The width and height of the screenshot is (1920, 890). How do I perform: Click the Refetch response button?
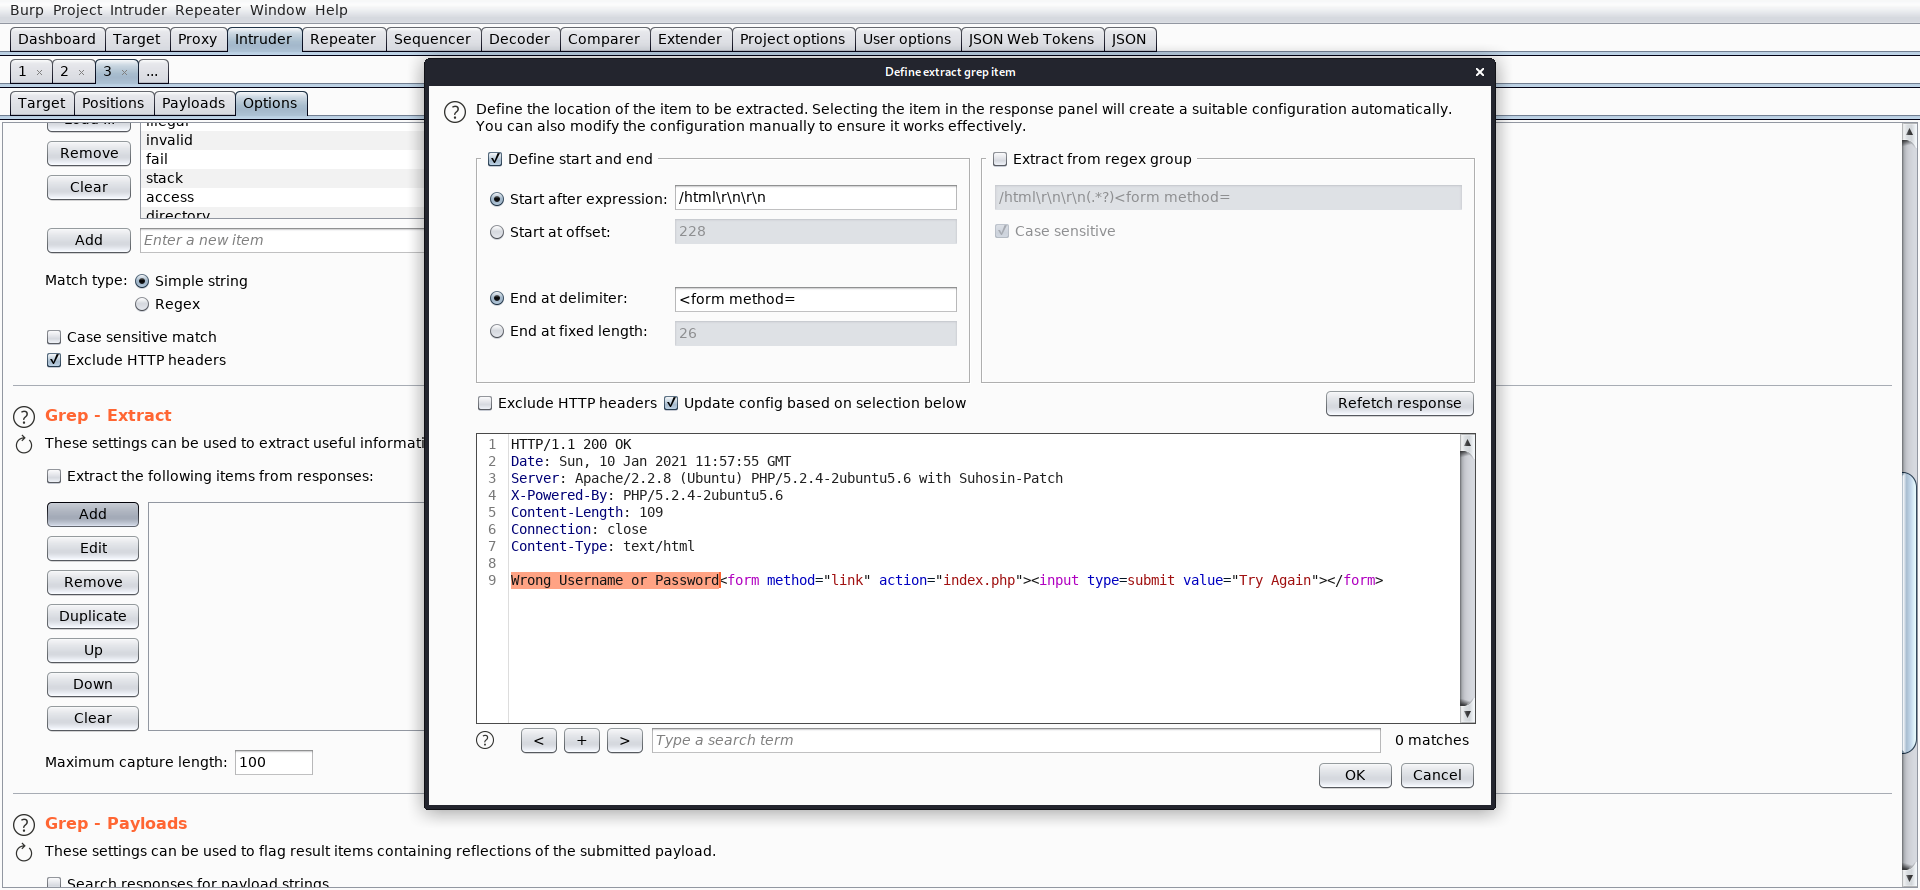[x=1399, y=403]
